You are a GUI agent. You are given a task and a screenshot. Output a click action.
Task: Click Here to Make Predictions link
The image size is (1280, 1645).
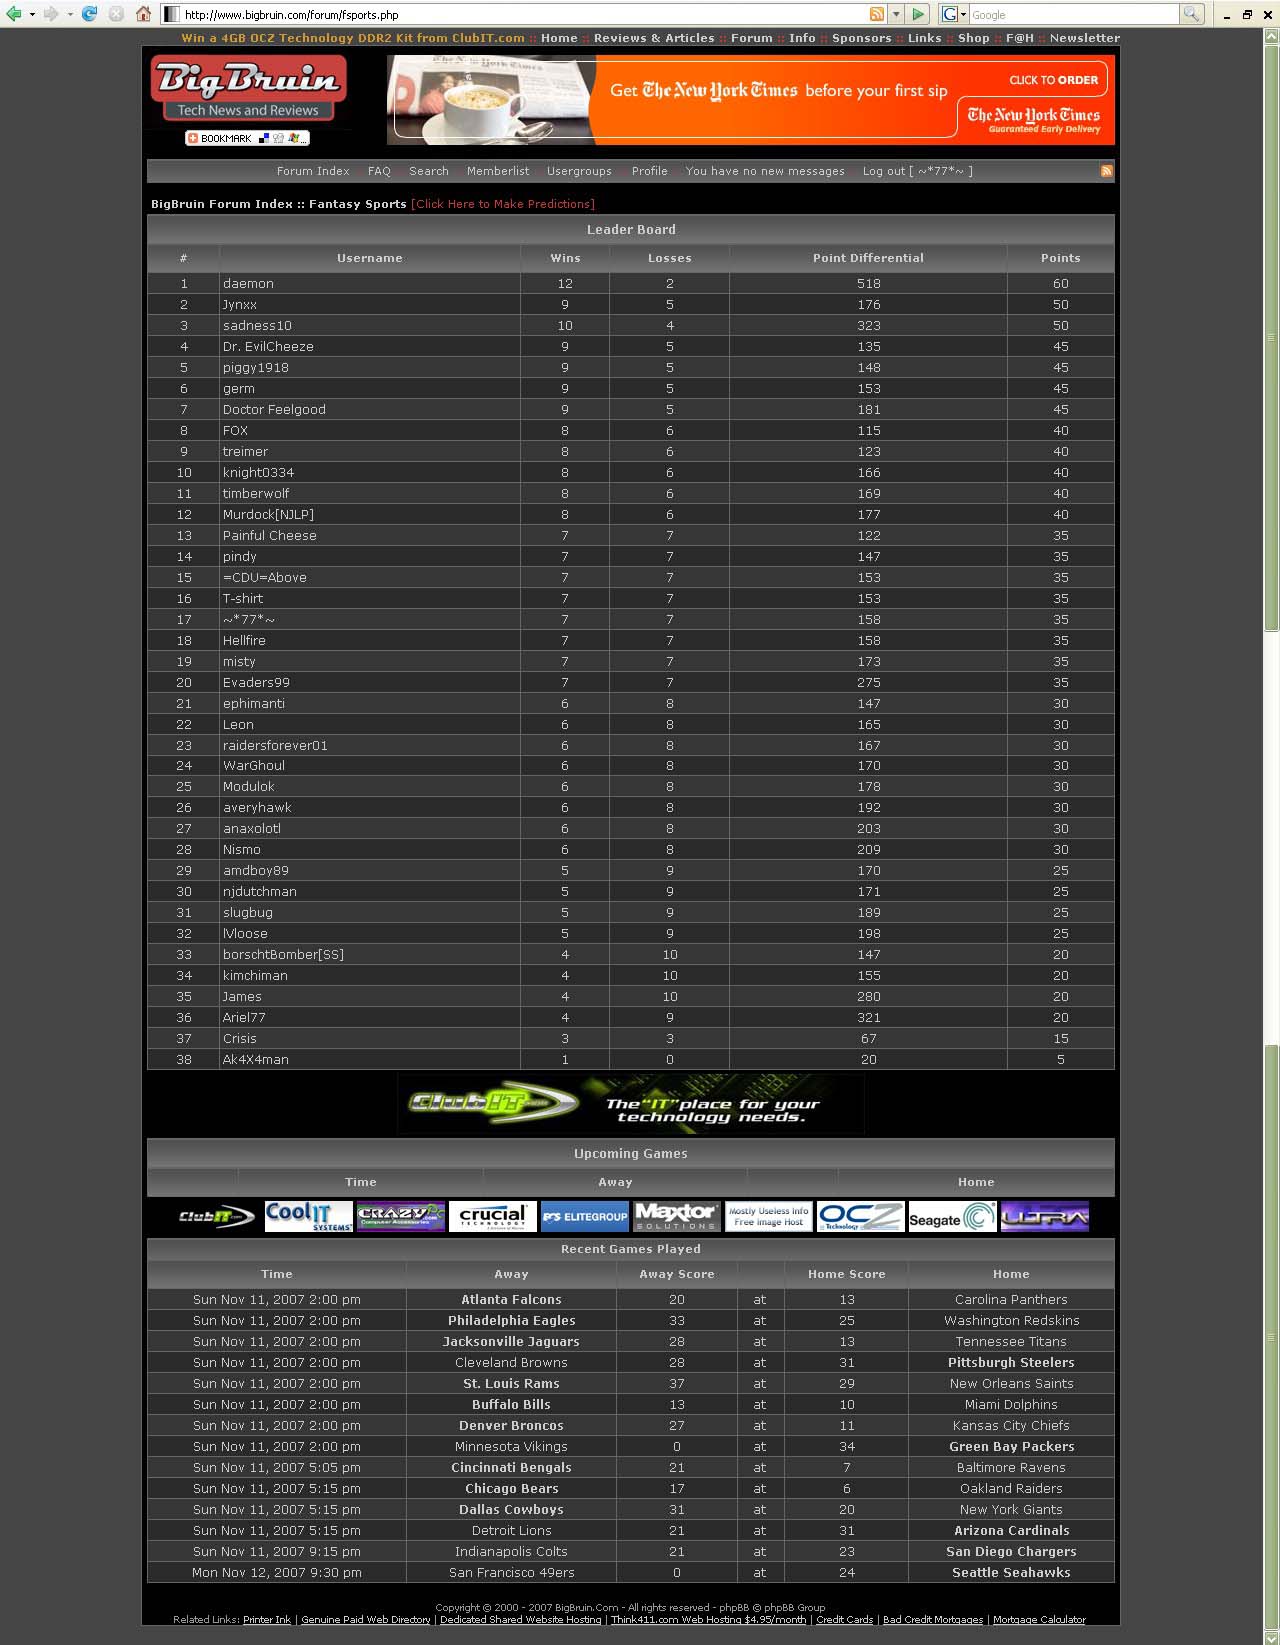tap(502, 204)
